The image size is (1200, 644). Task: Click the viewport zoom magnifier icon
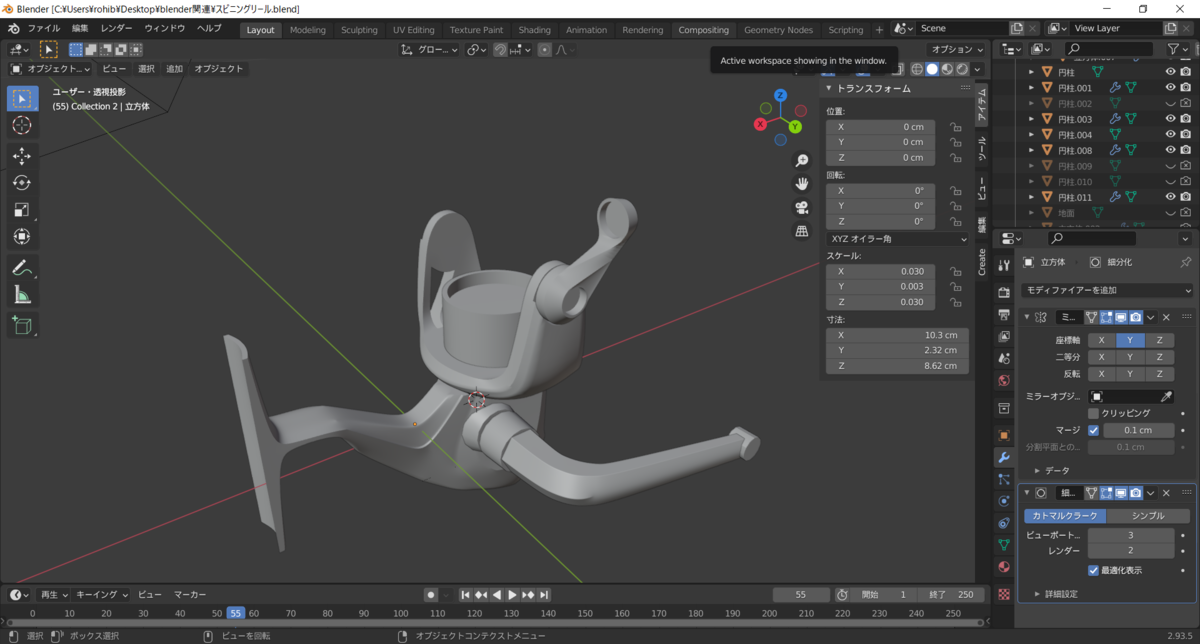coord(801,161)
